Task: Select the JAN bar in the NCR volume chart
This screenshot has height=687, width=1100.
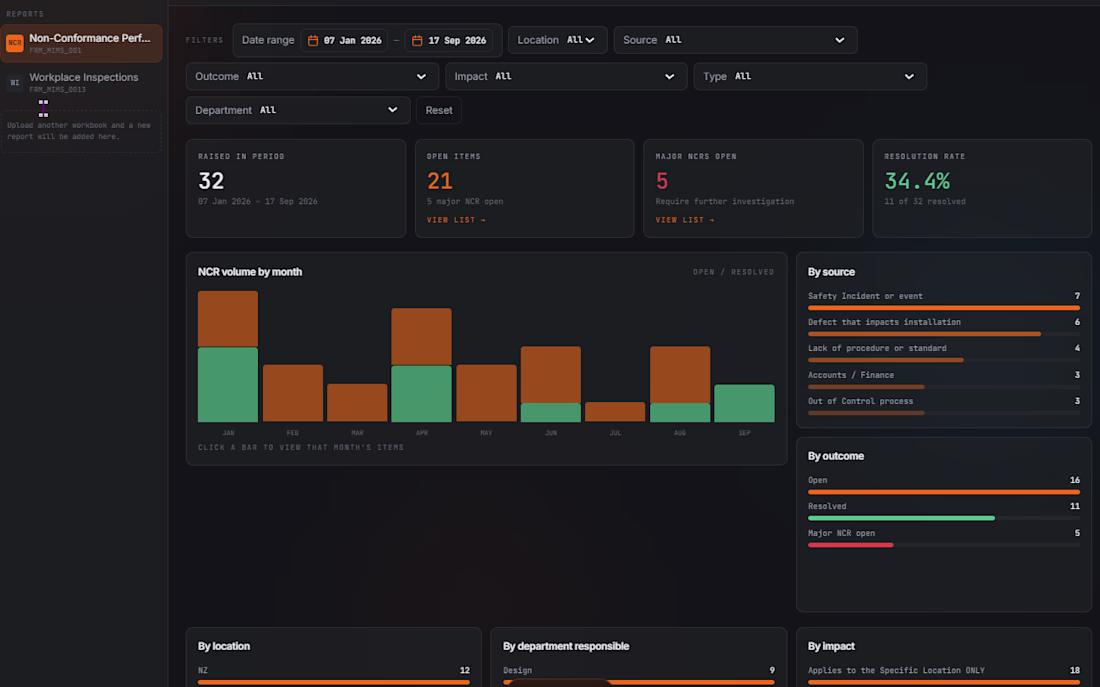Action: tap(228, 356)
